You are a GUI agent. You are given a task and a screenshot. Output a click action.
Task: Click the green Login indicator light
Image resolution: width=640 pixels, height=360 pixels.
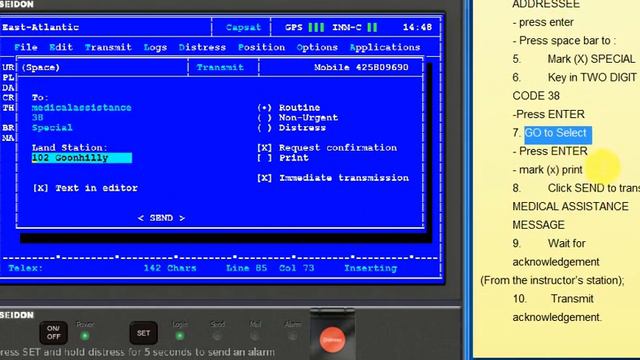point(180,336)
